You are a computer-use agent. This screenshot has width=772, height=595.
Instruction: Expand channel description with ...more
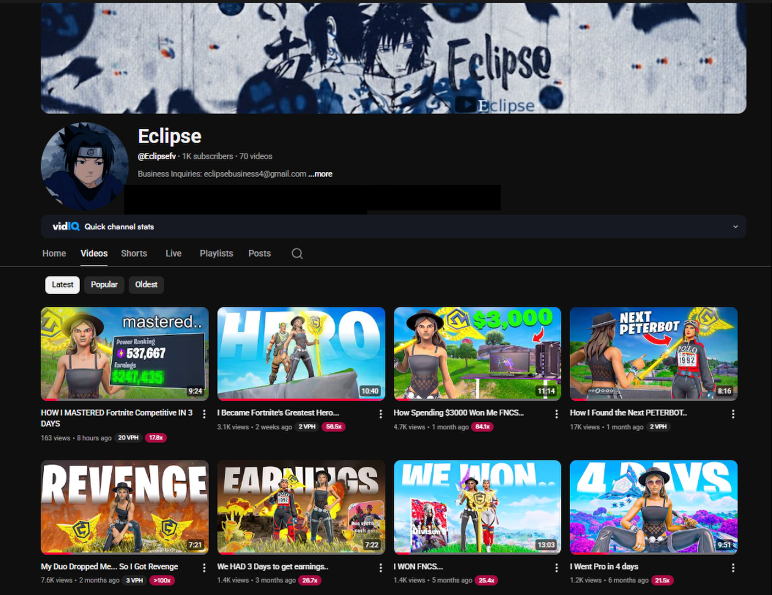coord(321,174)
